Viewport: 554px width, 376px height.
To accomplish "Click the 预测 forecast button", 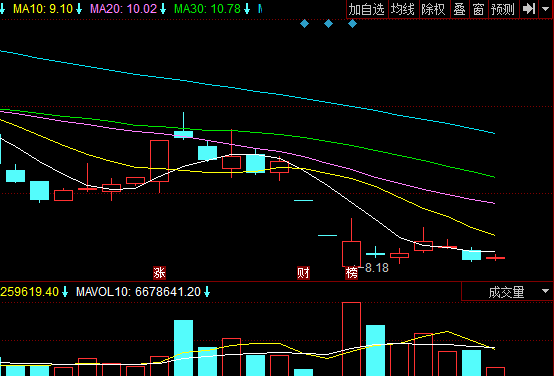I will [503, 9].
